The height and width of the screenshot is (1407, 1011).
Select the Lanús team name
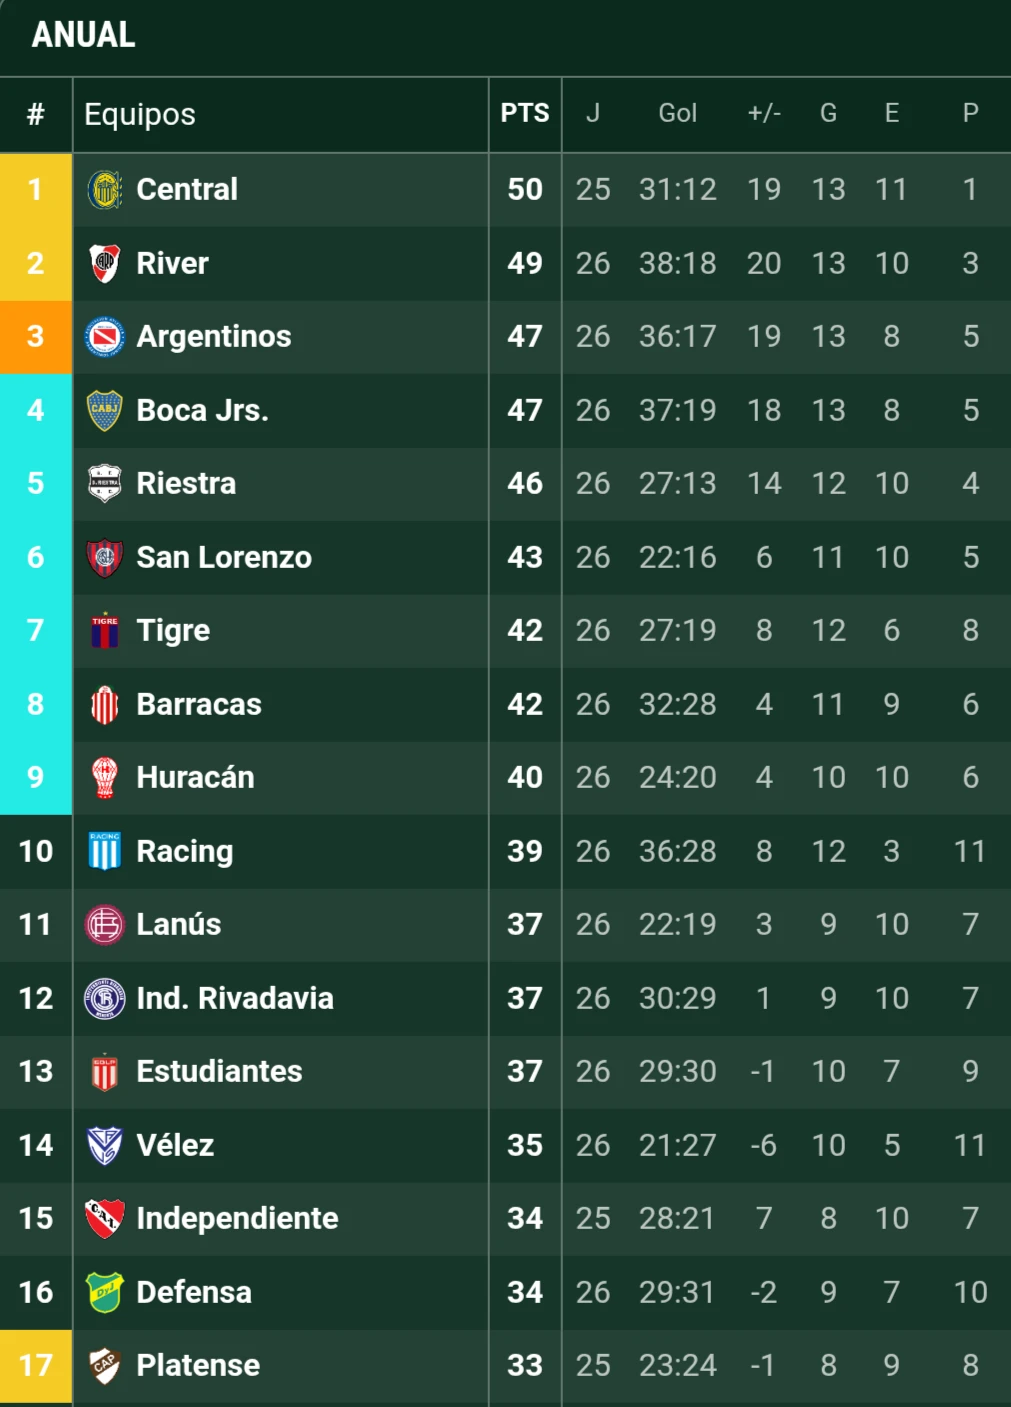click(x=178, y=924)
